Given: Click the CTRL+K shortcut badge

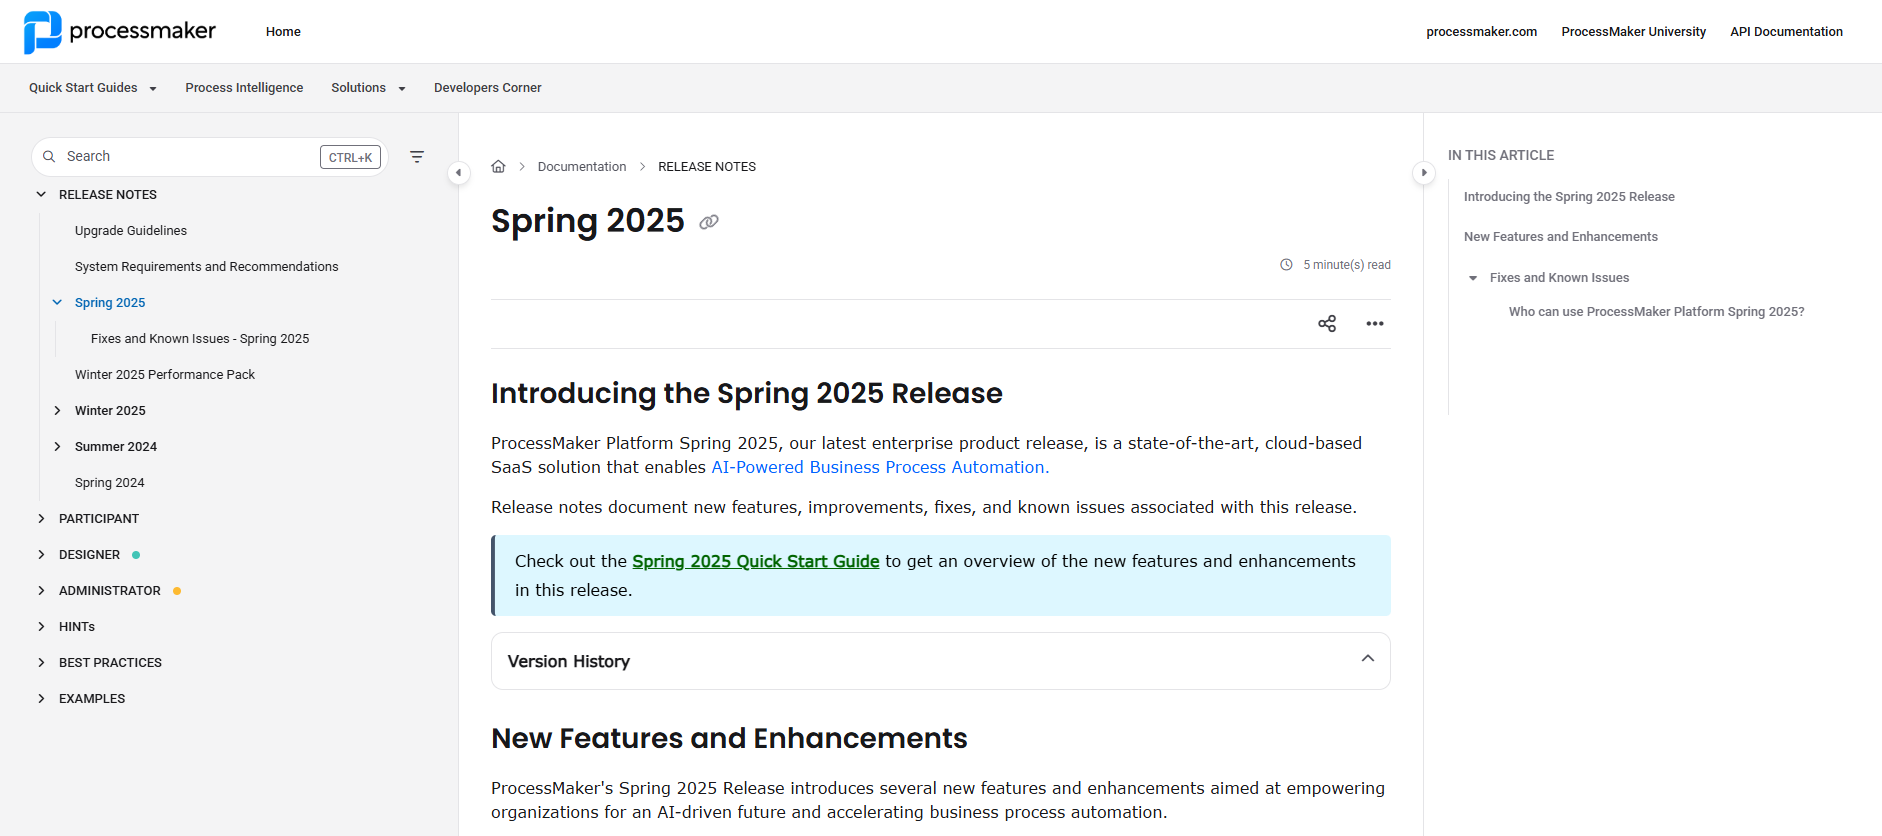Looking at the screenshot, I should pyautogui.click(x=350, y=157).
